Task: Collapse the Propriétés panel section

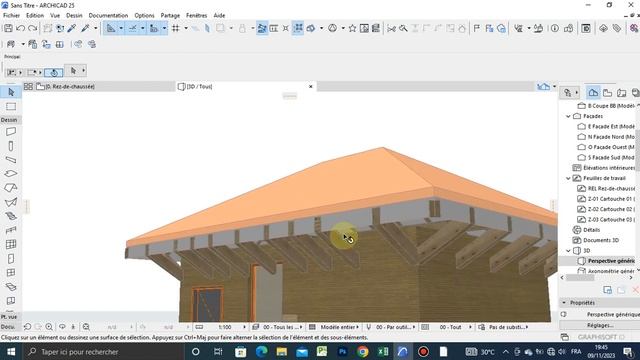Action: (564, 303)
